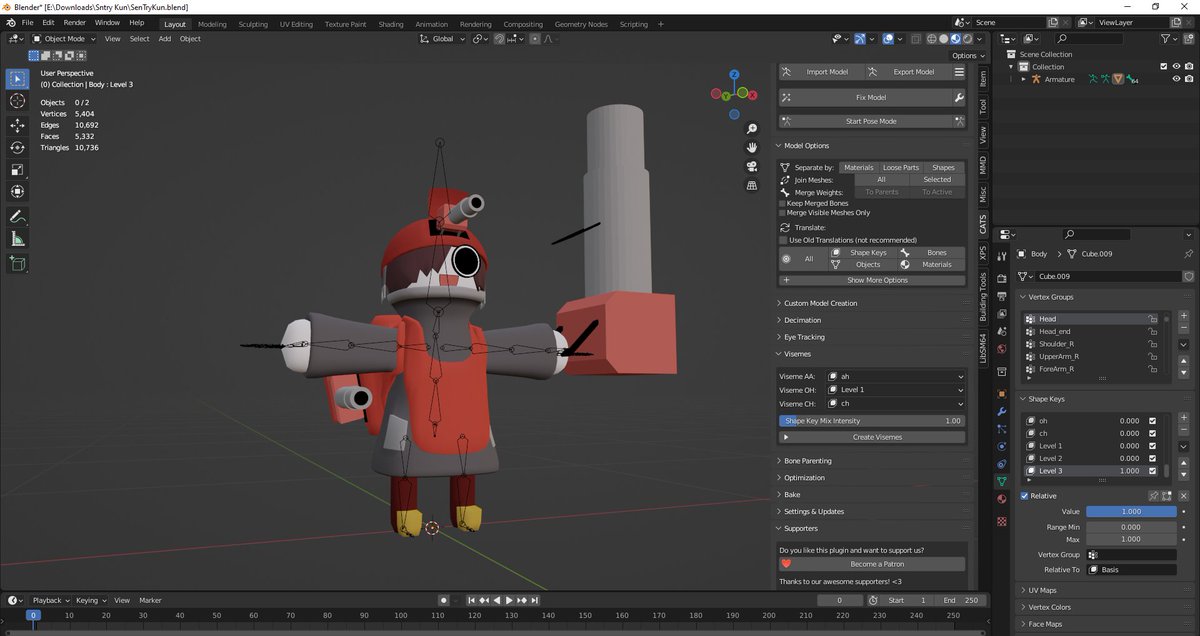Click the viewport zoom magnifier icon

[x=752, y=129]
